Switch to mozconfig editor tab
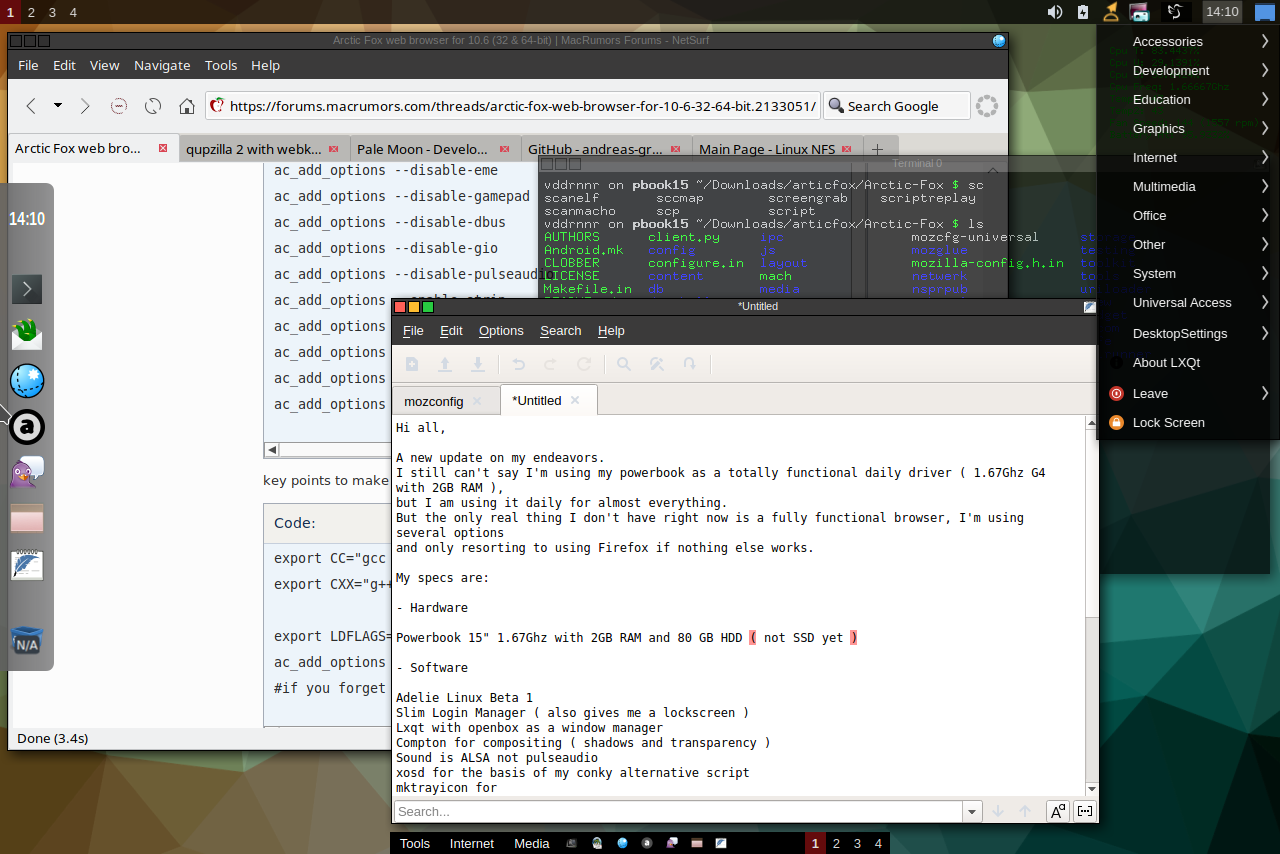The width and height of the screenshot is (1280, 854). click(x=434, y=401)
